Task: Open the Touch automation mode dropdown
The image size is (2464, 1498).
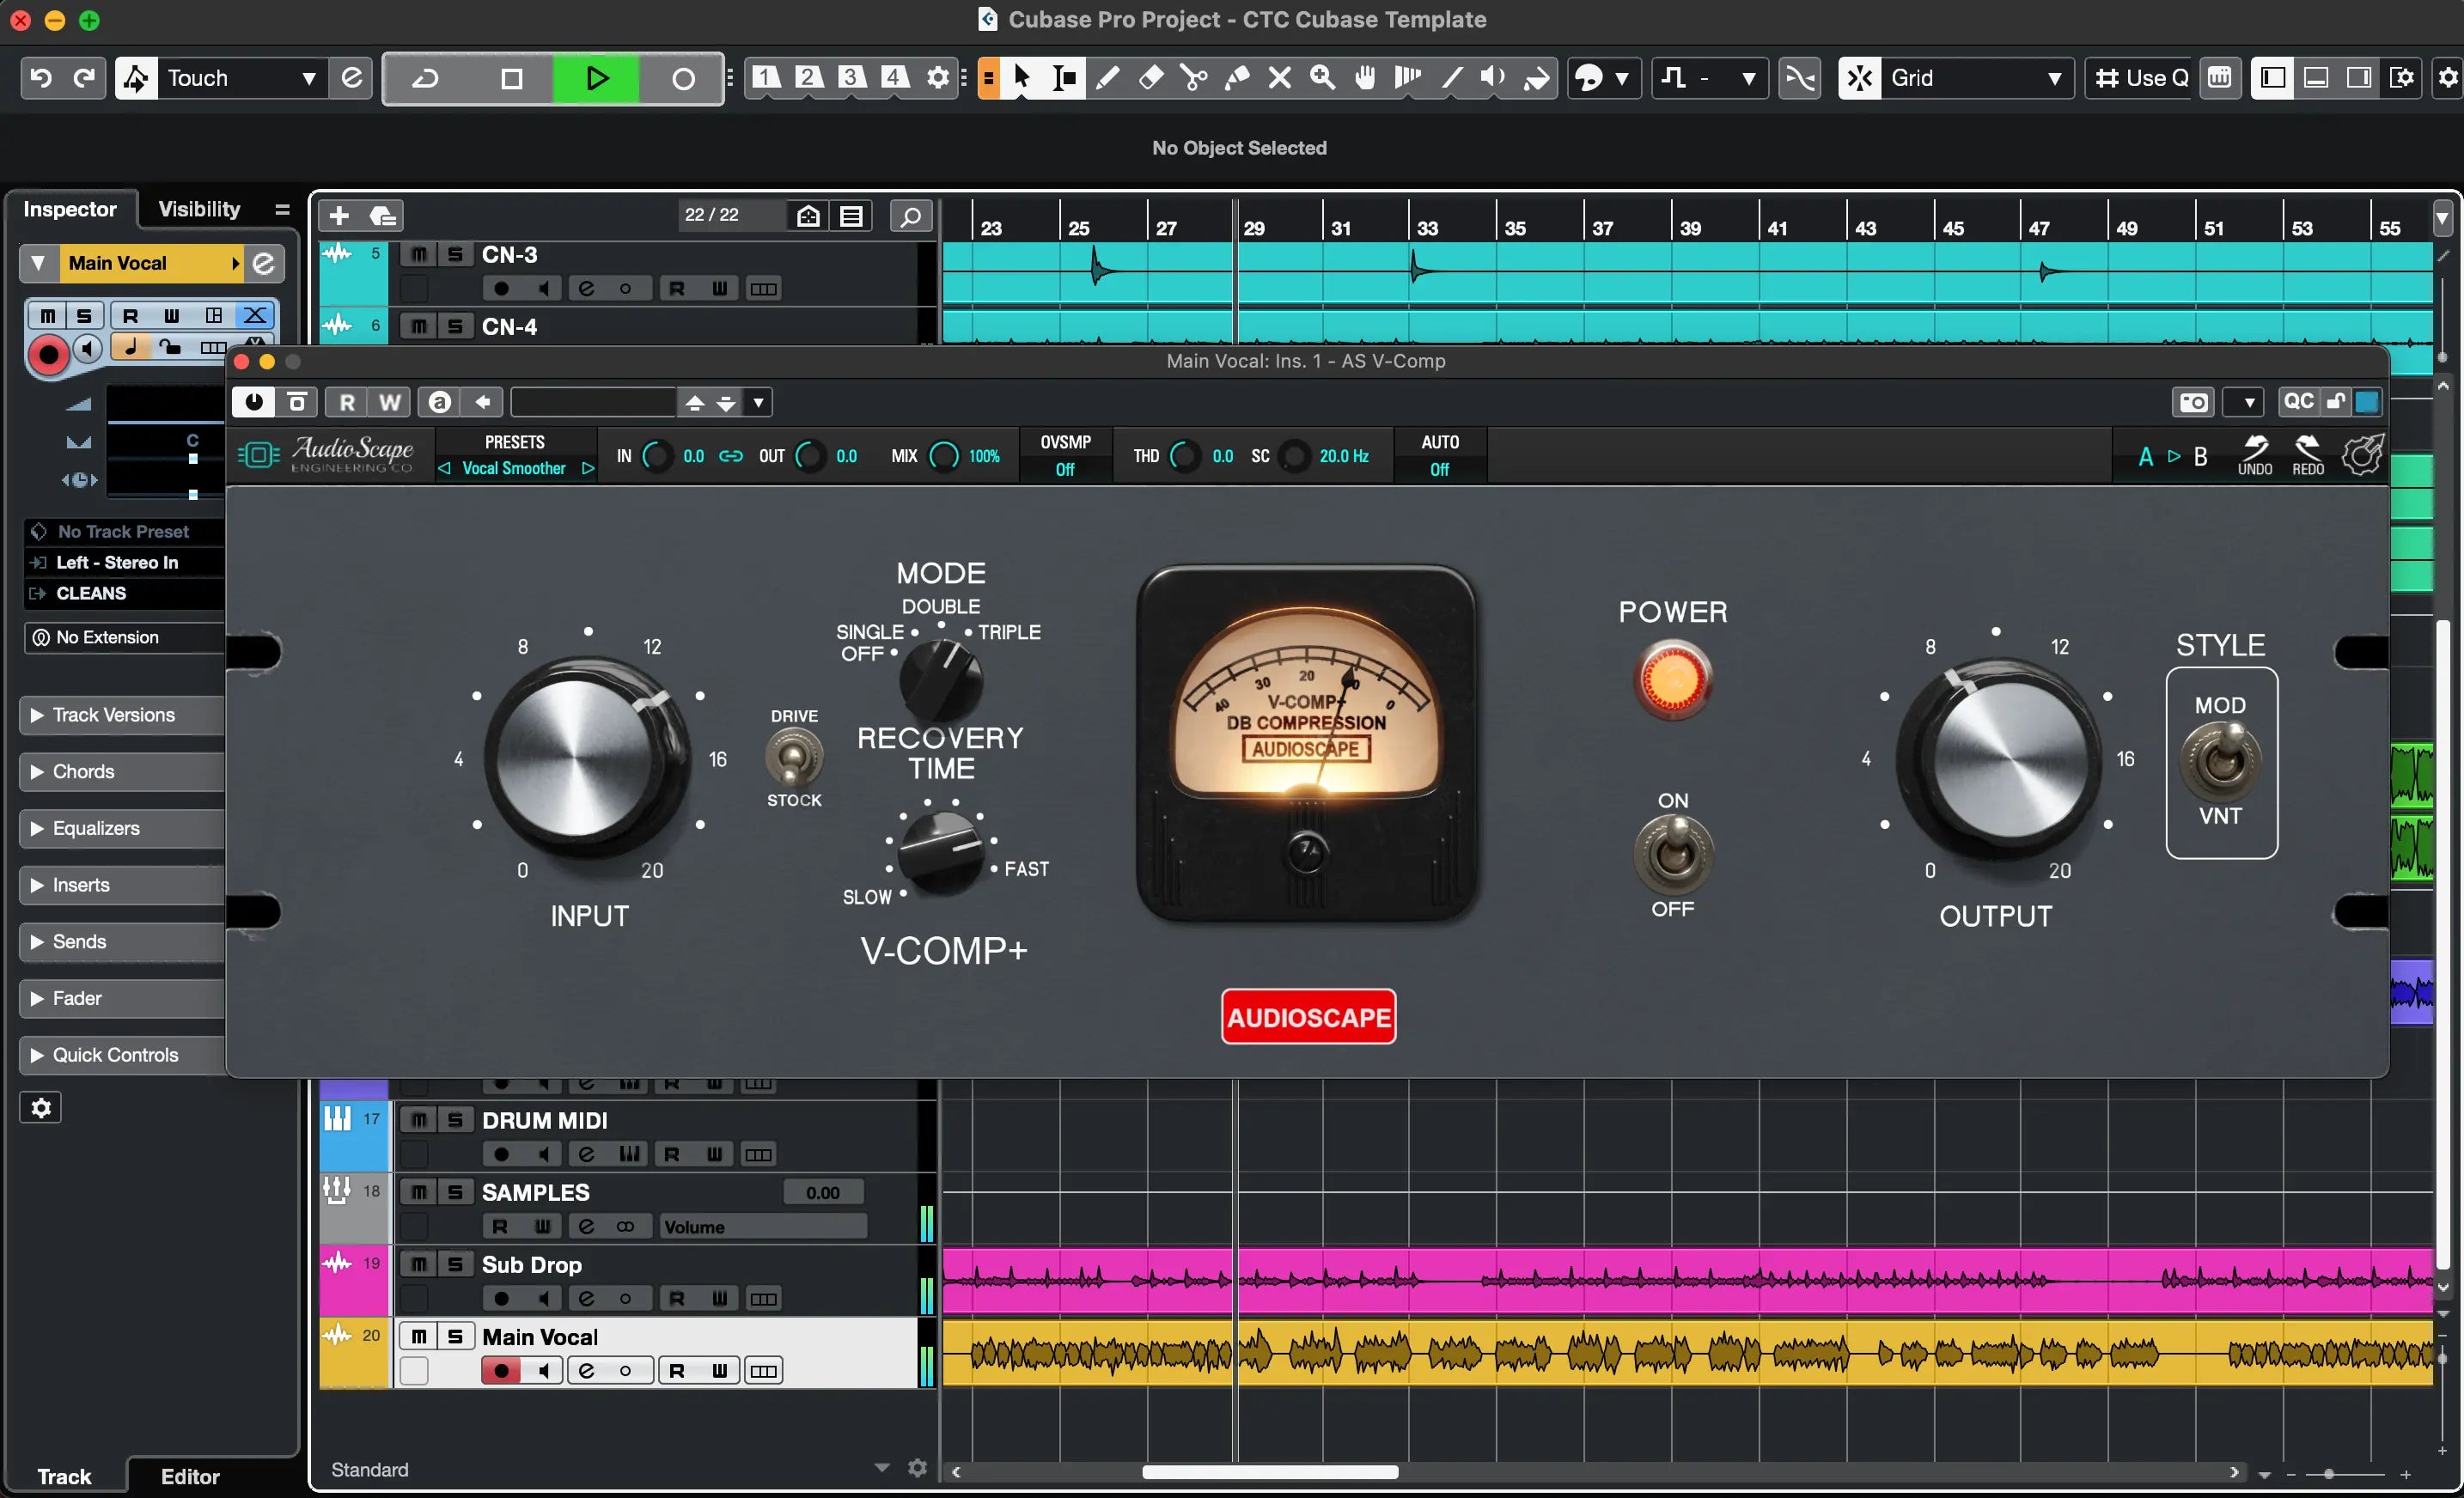Action: click(x=240, y=77)
